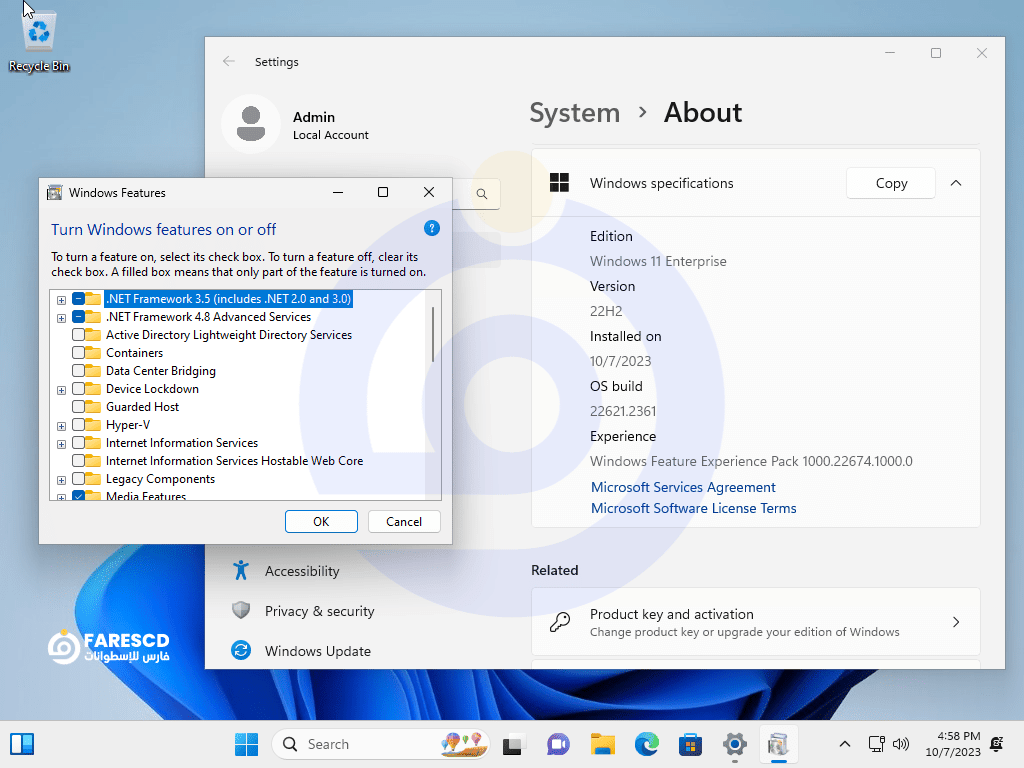This screenshot has width=1024, height=768.
Task: Select the Guarded Host feature label
Action: 142,407
